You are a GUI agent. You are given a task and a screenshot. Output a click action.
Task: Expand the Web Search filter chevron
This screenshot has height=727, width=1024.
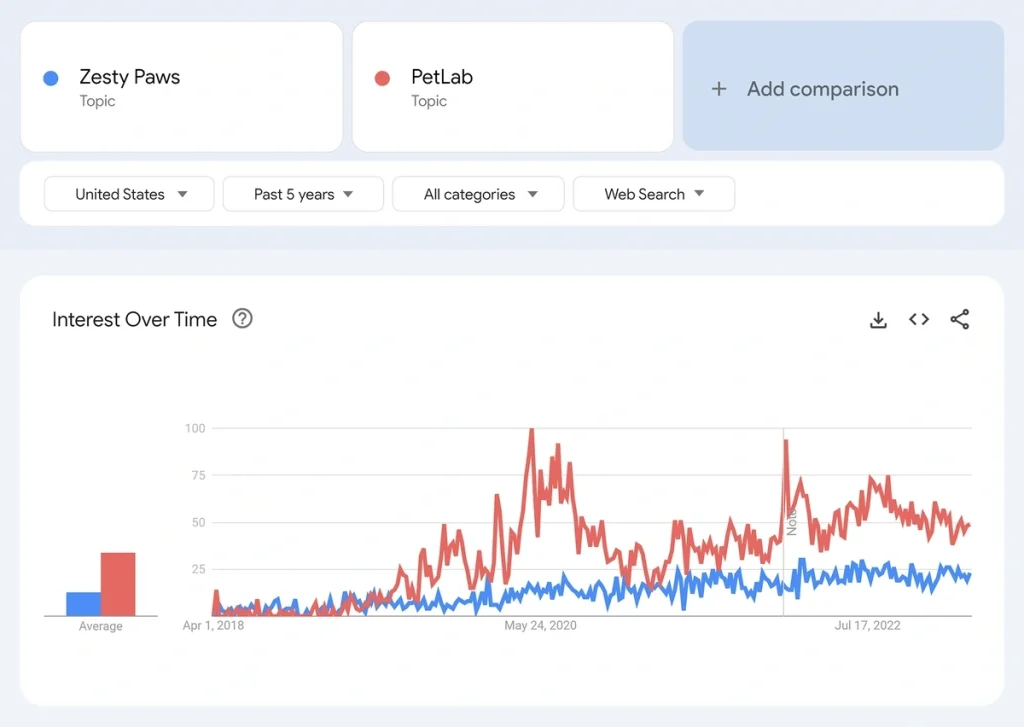698,194
